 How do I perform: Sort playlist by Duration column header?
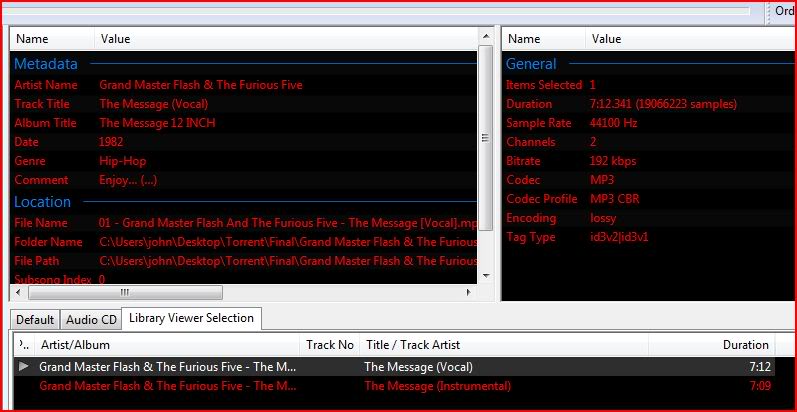[745, 345]
